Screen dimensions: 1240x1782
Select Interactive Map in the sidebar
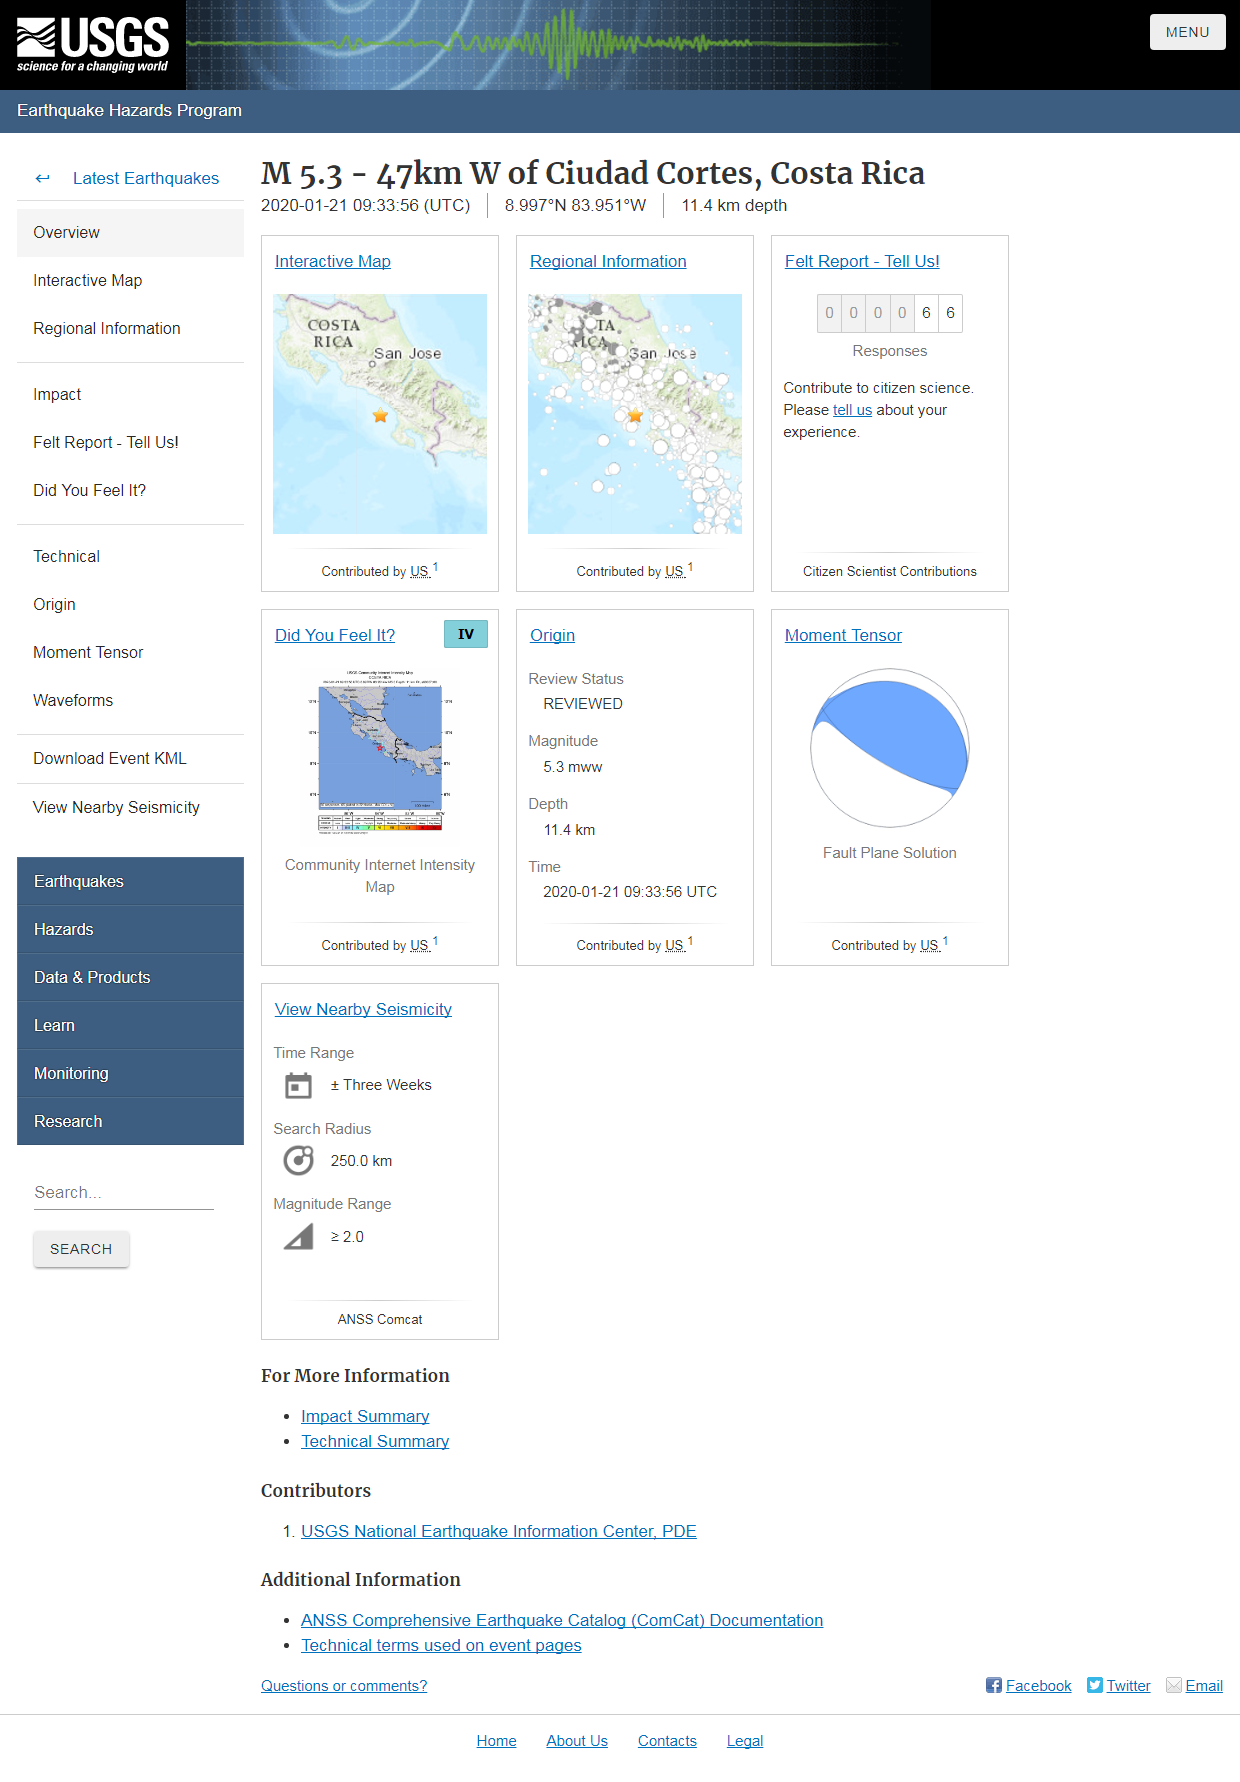(130, 280)
